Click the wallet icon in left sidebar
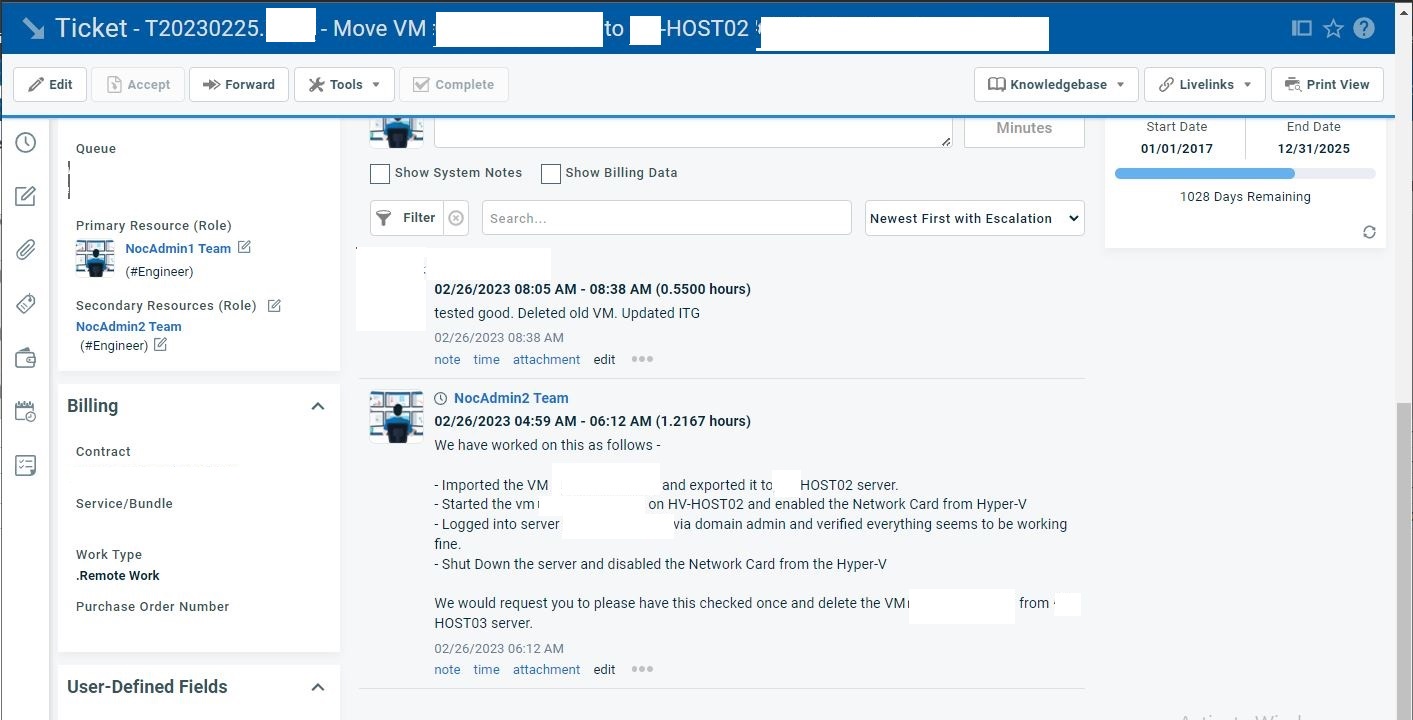Image resolution: width=1413 pixels, height=720 pixels. point(26,358)
